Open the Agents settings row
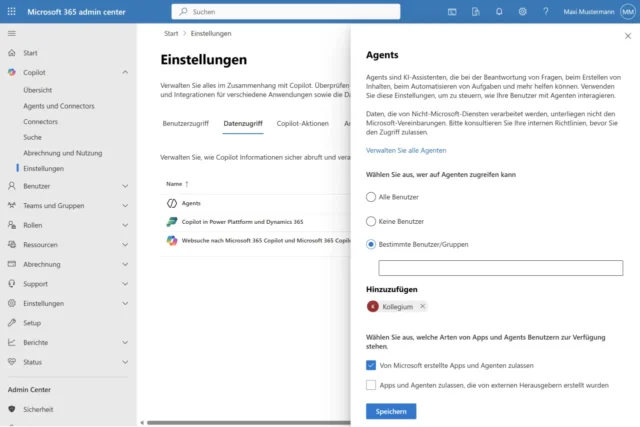 pos(256,203)
